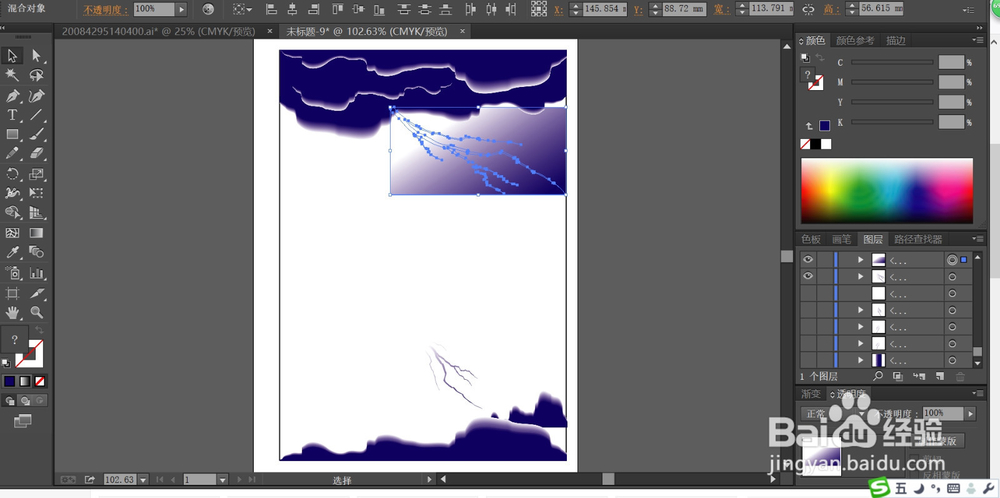The width and height of the screenshot is (1000, 498).
Task: Click the C cyan slider track
Action: (892, 62)
